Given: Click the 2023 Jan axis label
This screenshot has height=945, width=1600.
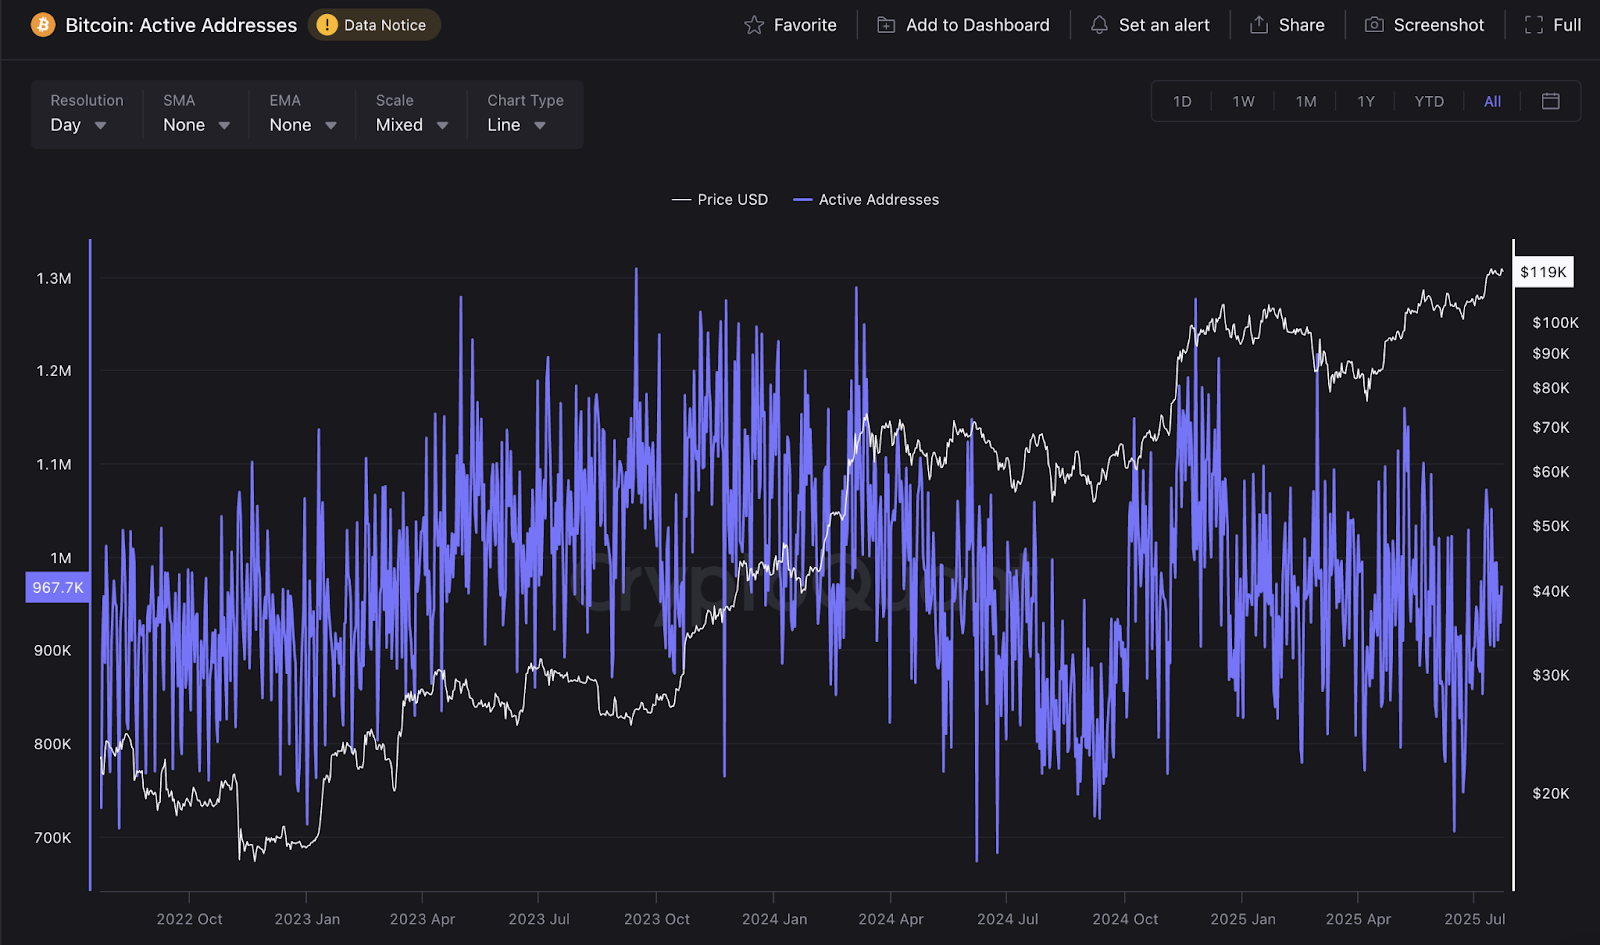Looking at the screenshot, I should tap(307, 919).
